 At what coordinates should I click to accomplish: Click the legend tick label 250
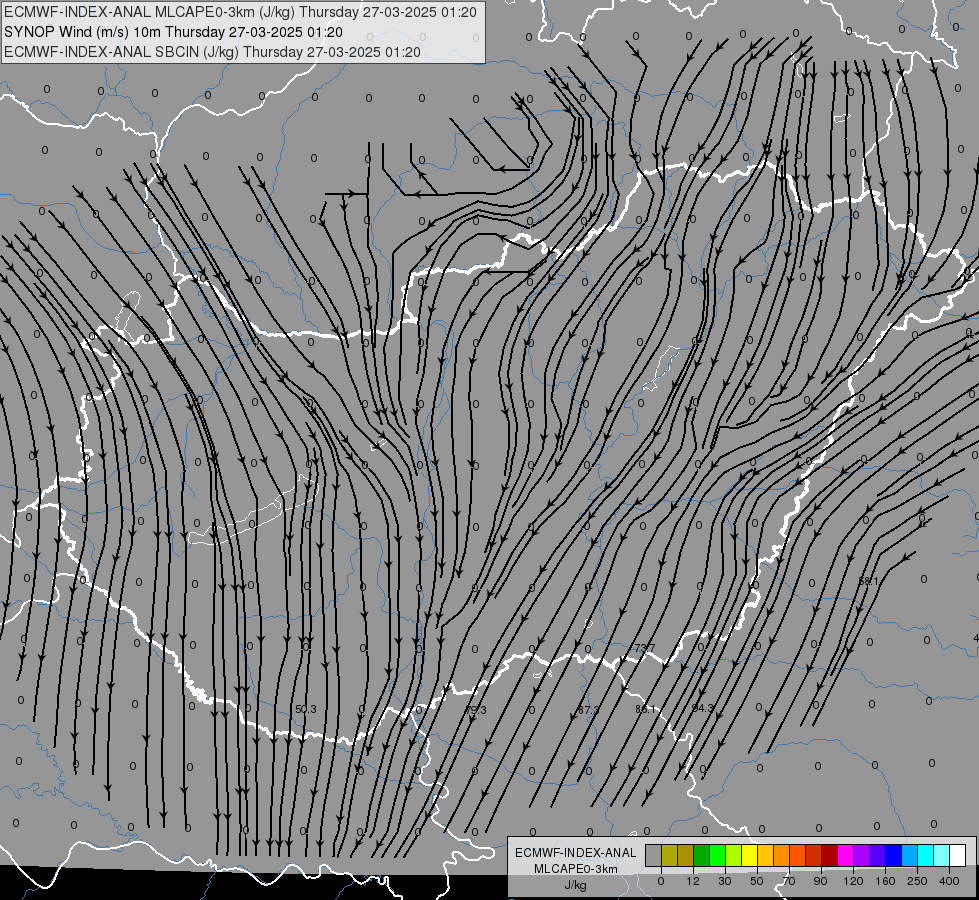click(917, 881)
